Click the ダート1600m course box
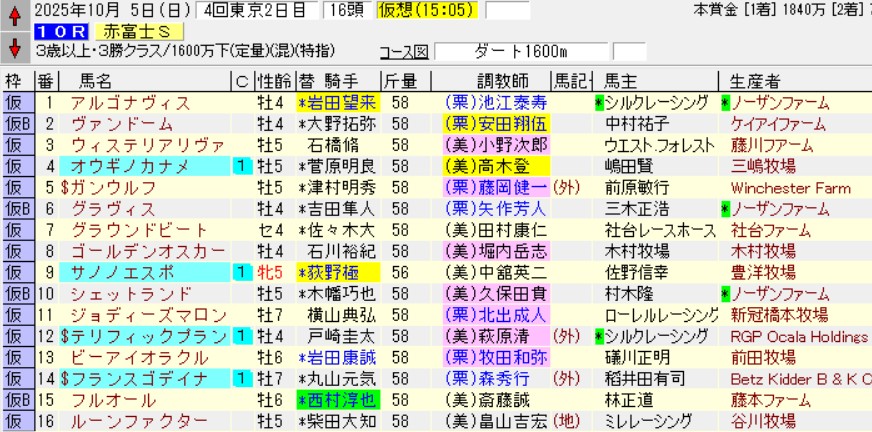Viewport: 872px width, 432px height. 522,51
